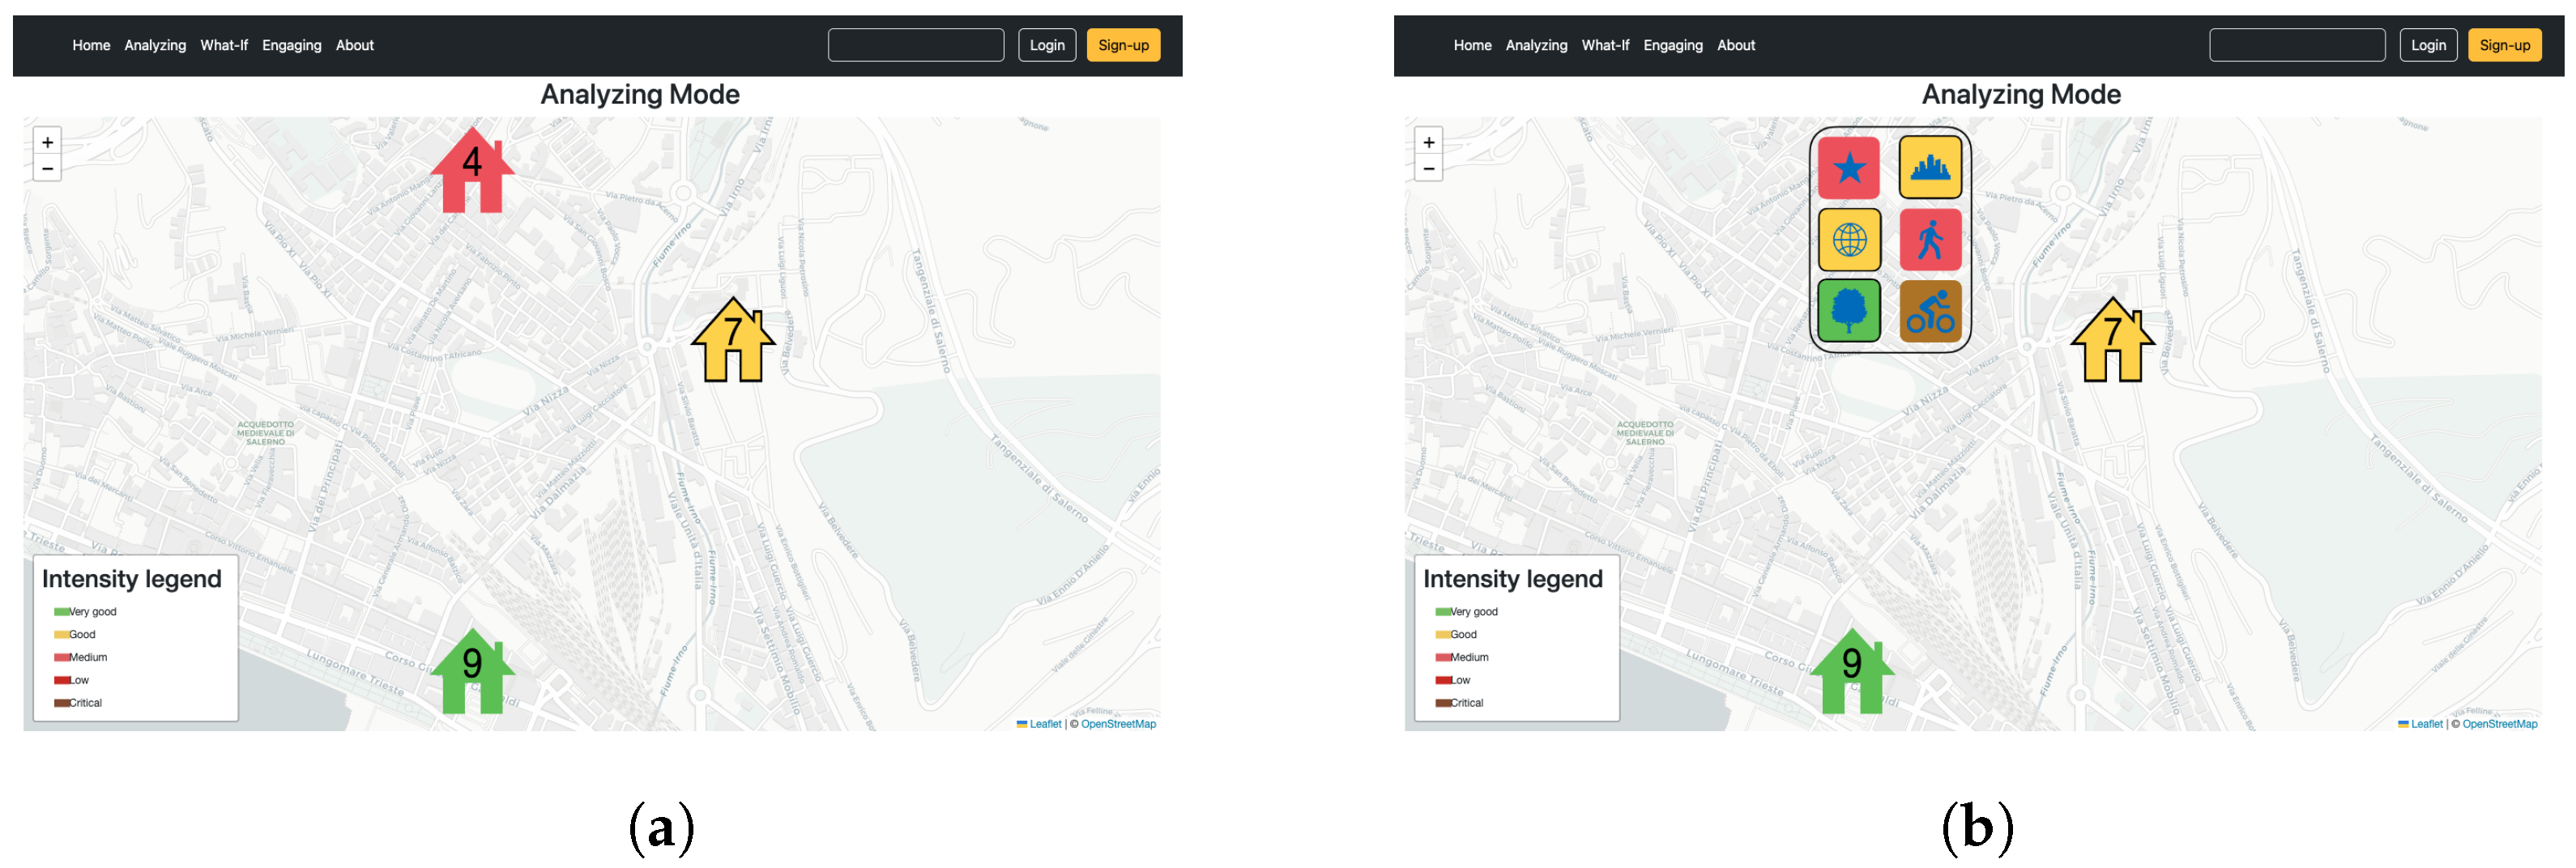
Task: Click green house marker 9 in panel (a)
Action: pos(472,672)
